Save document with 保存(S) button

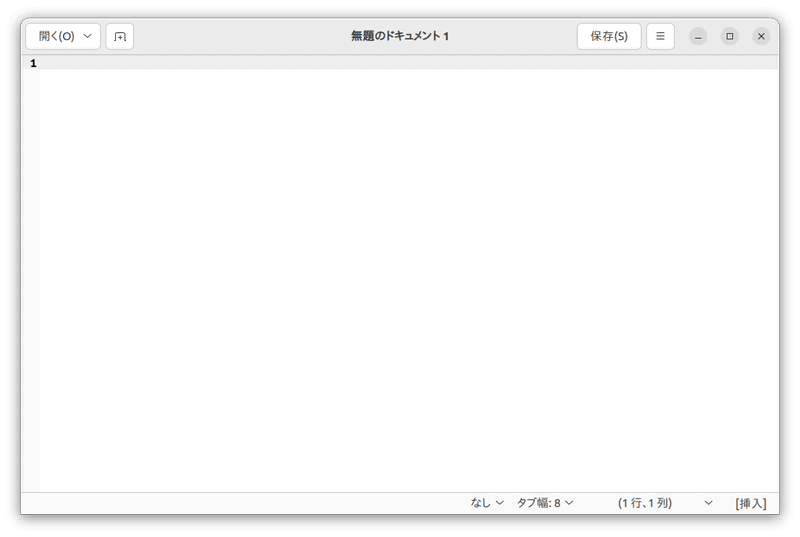click(x=609, y=36)
